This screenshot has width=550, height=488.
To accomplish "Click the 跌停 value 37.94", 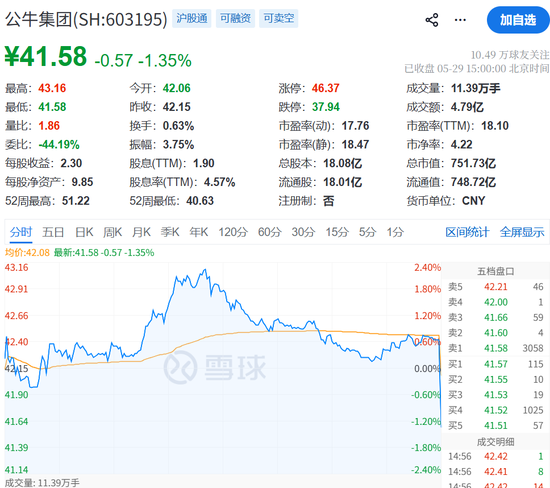I will pos(326,107).
